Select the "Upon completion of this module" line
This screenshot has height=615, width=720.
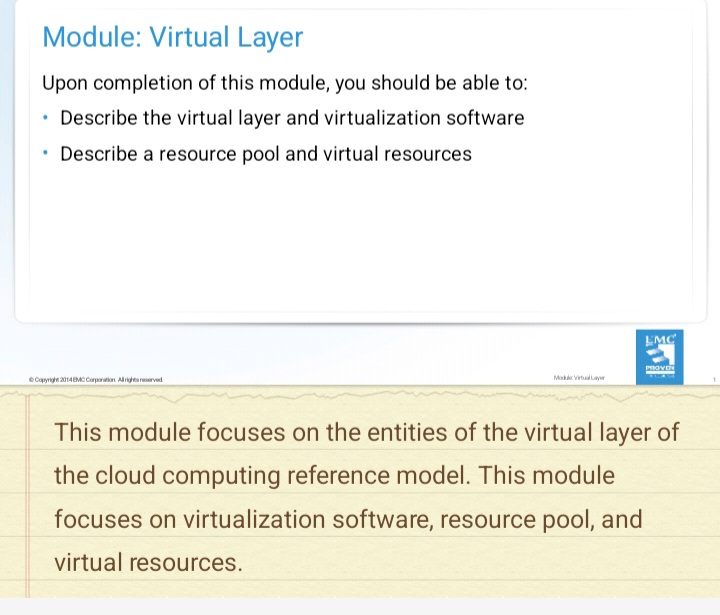(x=284, y=82)
